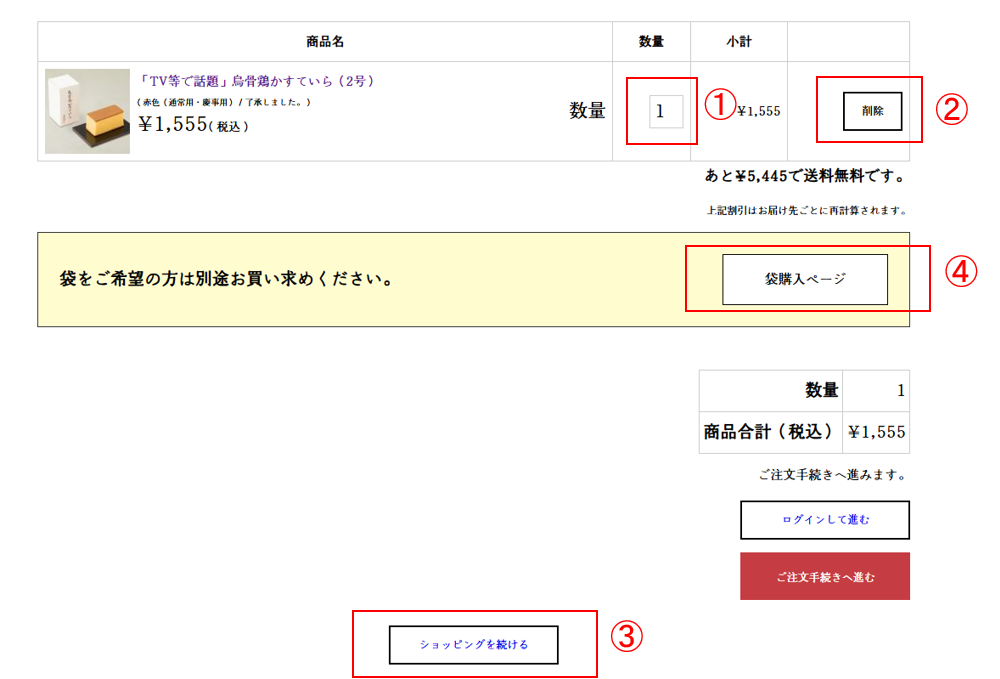Click the ¥1,555 subtotal in product row

point(758,111)
